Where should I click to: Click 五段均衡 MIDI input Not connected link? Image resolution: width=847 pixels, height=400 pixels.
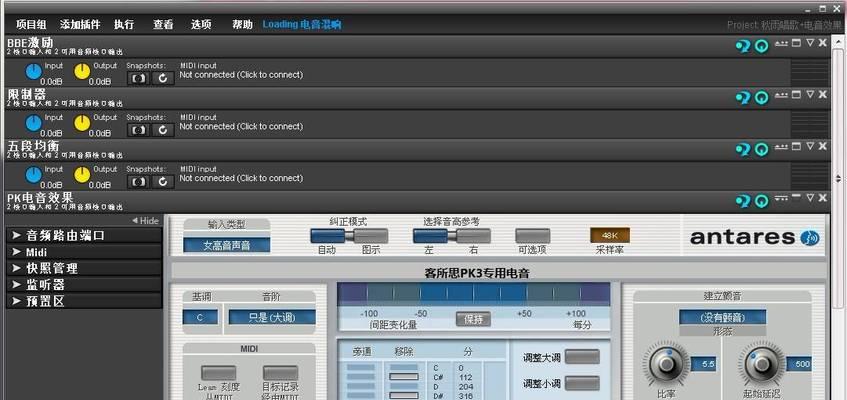pos(241,178)
